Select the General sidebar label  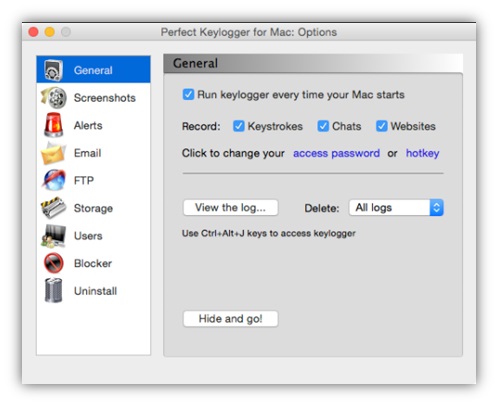[93, 70]
